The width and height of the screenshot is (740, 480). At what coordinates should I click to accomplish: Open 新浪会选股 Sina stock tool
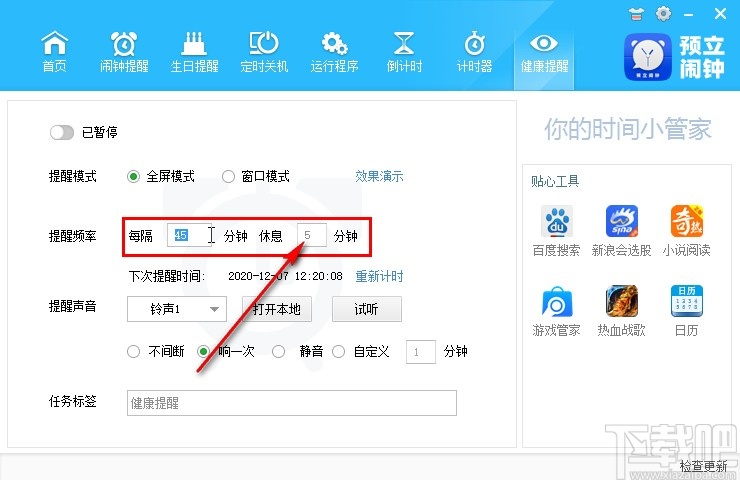(622, 231)
